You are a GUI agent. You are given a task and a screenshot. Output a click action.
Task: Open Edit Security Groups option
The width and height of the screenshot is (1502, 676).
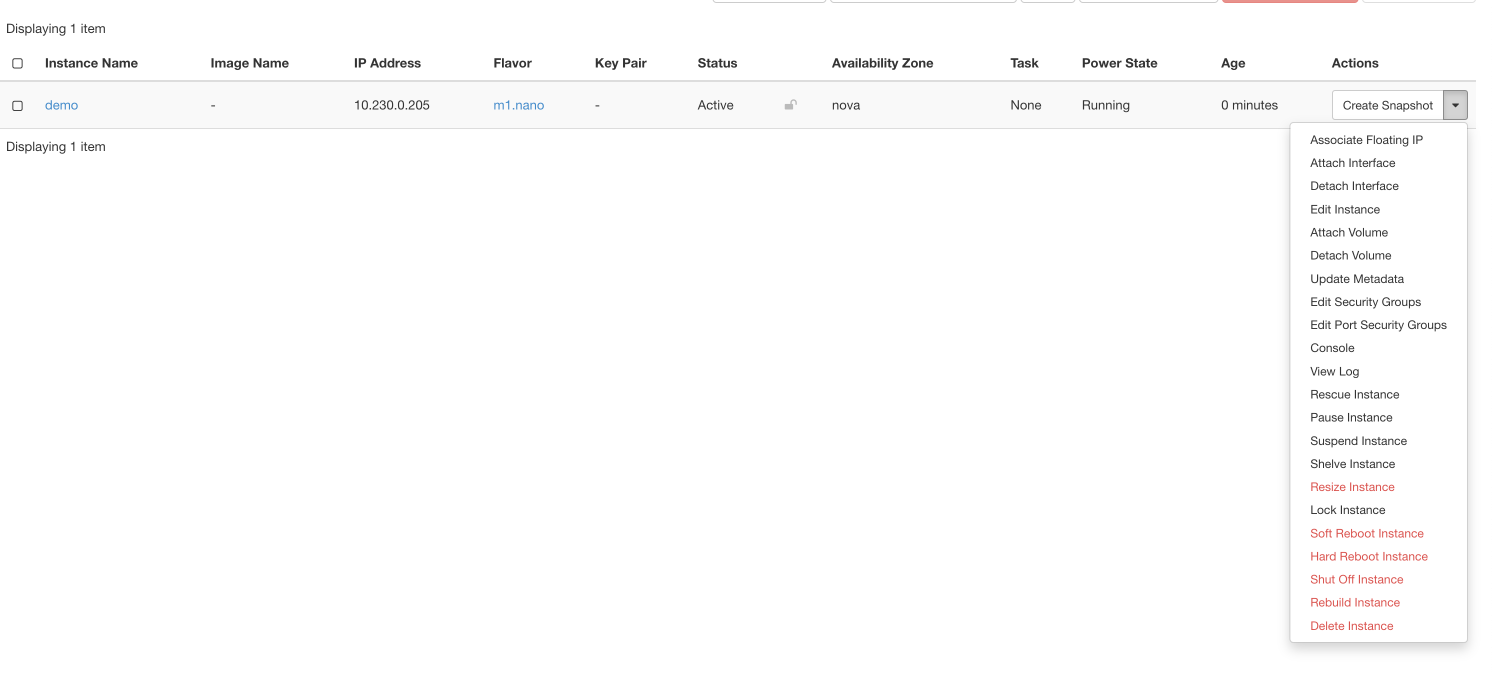tap(1365, 302)
